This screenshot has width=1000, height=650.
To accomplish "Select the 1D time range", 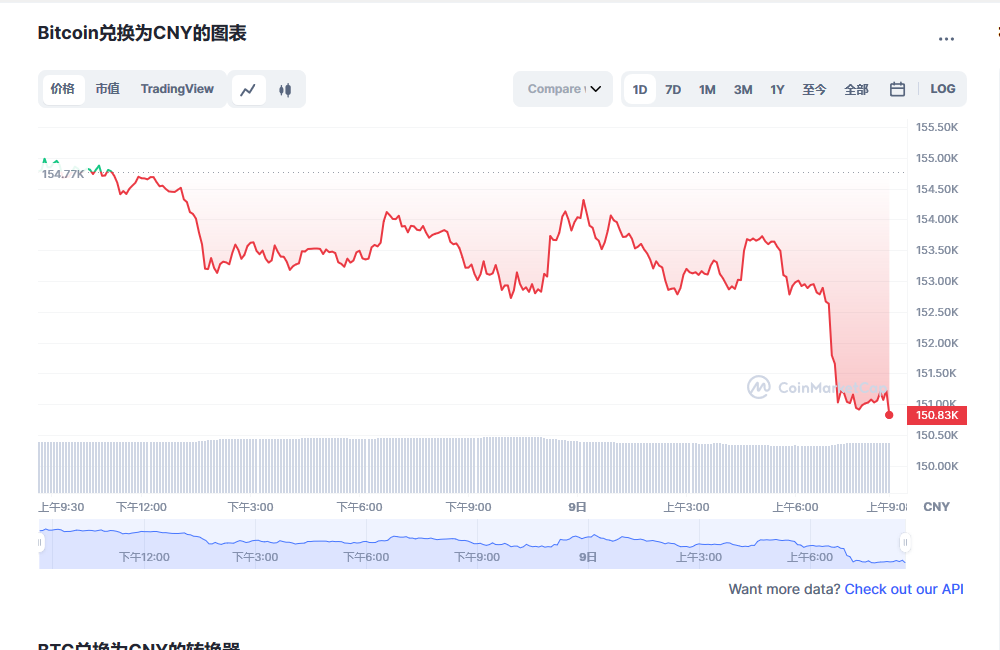I will coord(640,89).
